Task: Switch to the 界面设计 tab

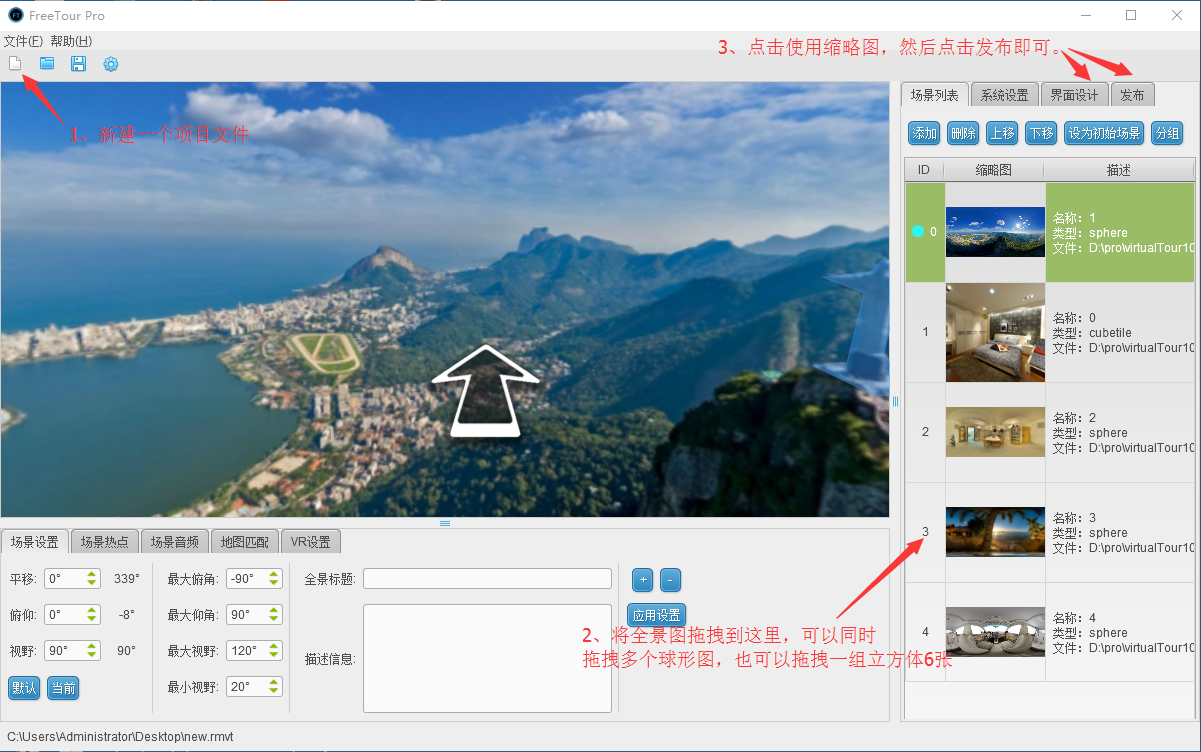Action: (1074, 95)
